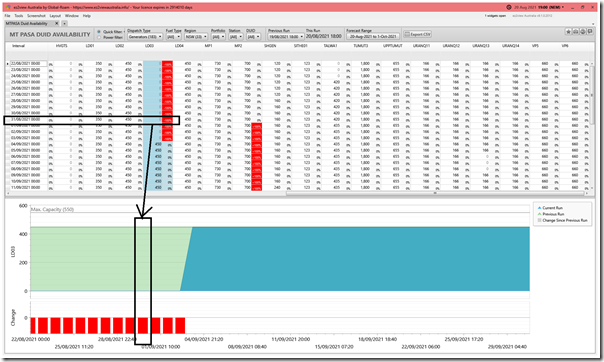
Task: Select the Power filter radio button
Action: (99, 37)
